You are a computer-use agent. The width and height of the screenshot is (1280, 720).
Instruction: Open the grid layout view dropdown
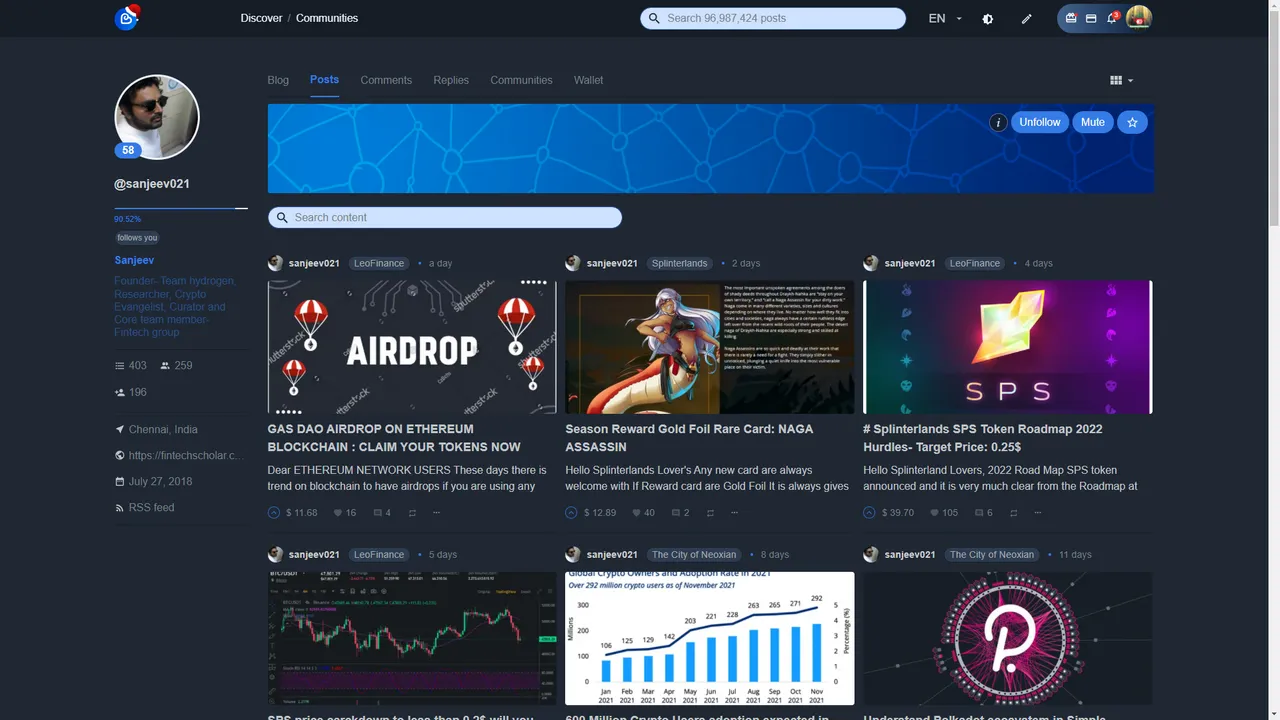click(x=1122, y=80)
